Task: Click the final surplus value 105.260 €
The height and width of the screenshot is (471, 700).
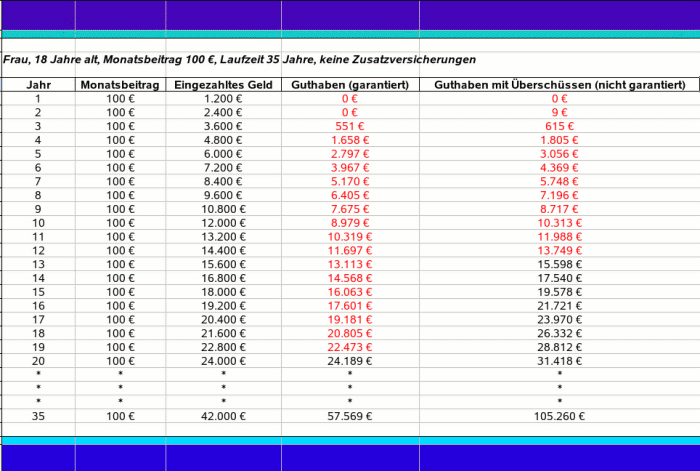Action: pos(559,417)
